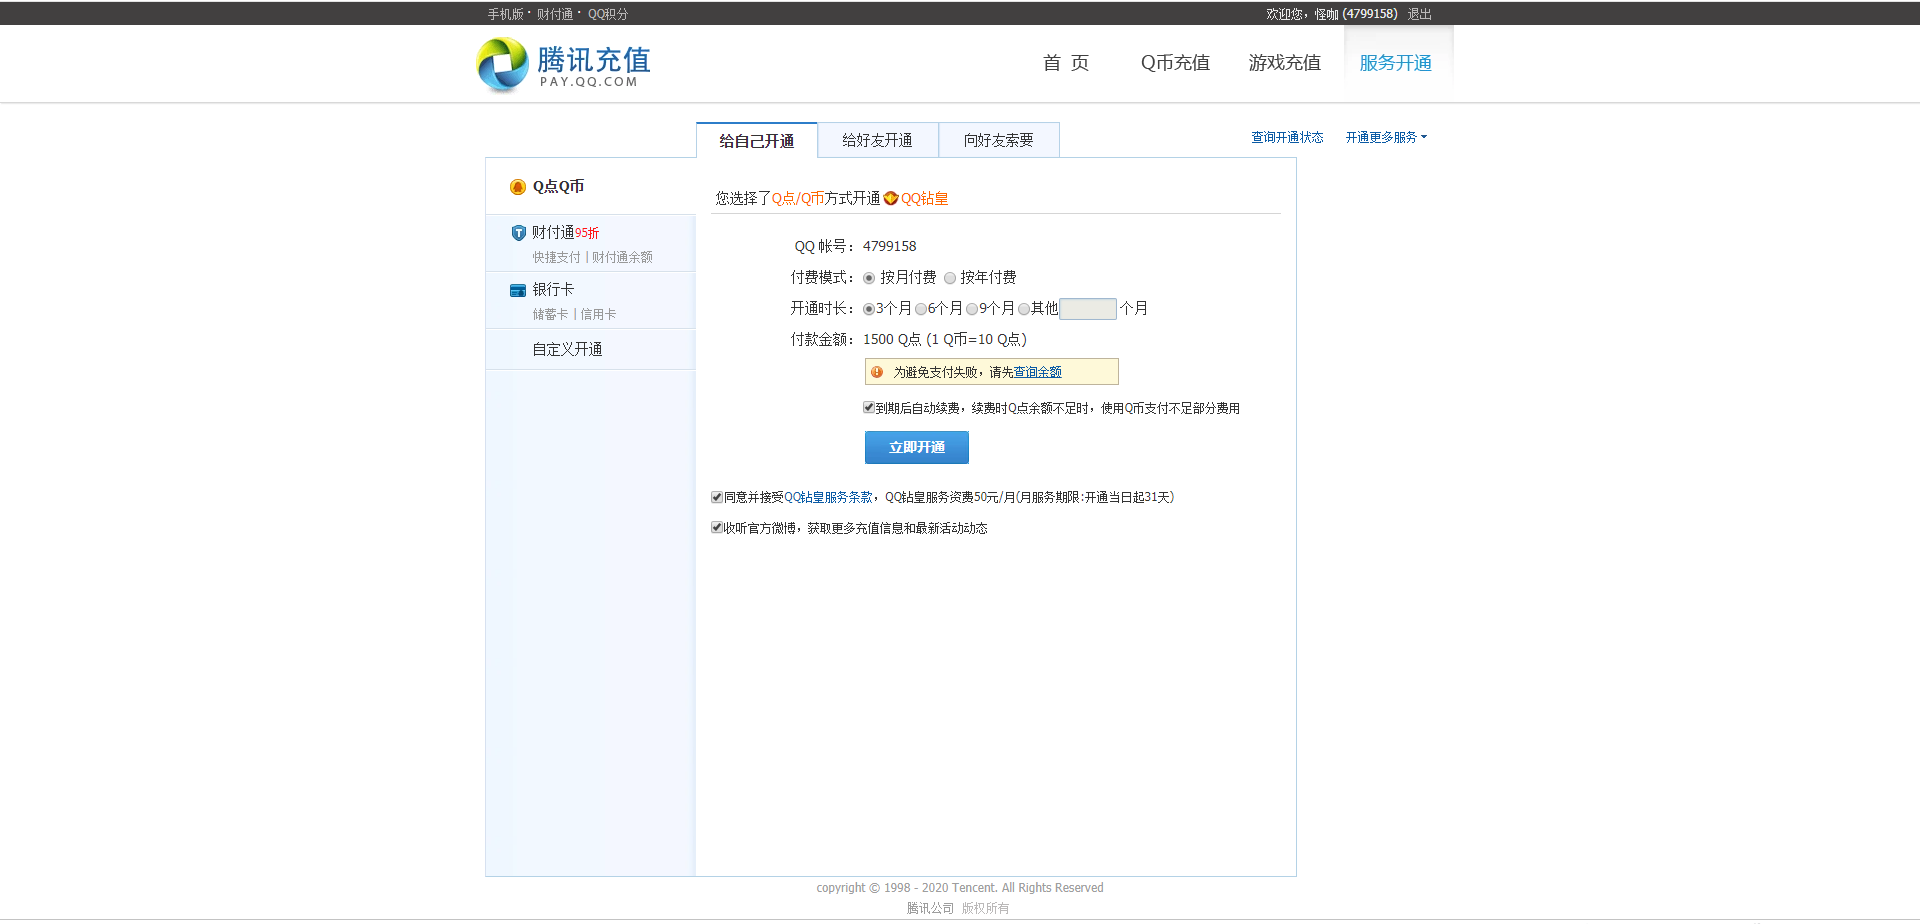Image resolution: width=1920 pixels, height=924 pixels.
Task: Open the Q币充值 navigation menu
Action: click(x=1175, y=62)
